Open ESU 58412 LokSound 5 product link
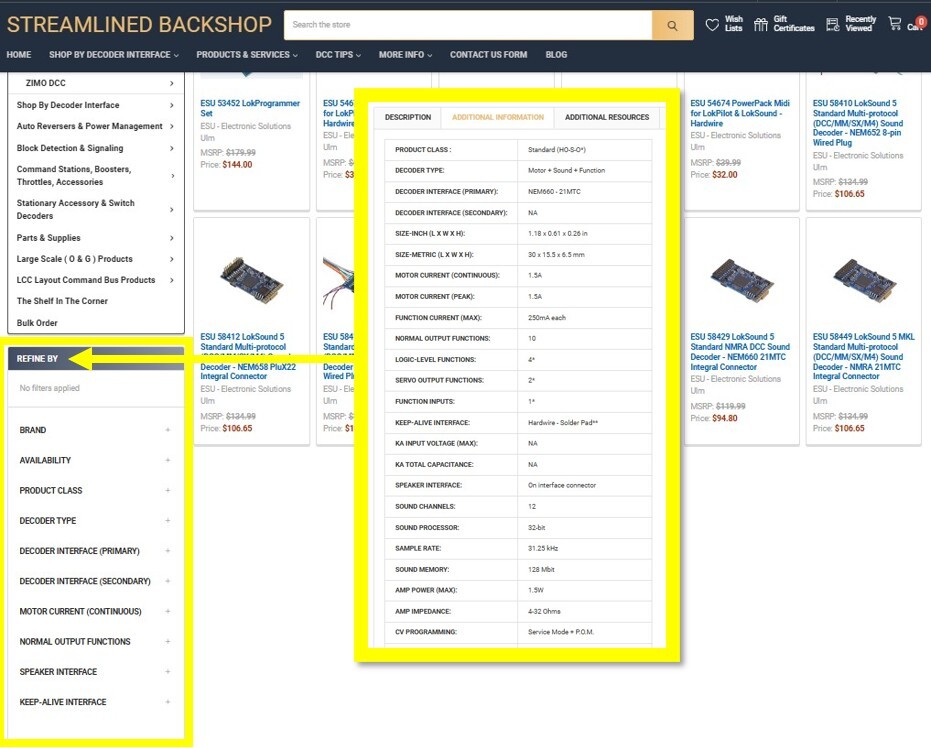Screen dimensions: 931x748 [248, 356]
